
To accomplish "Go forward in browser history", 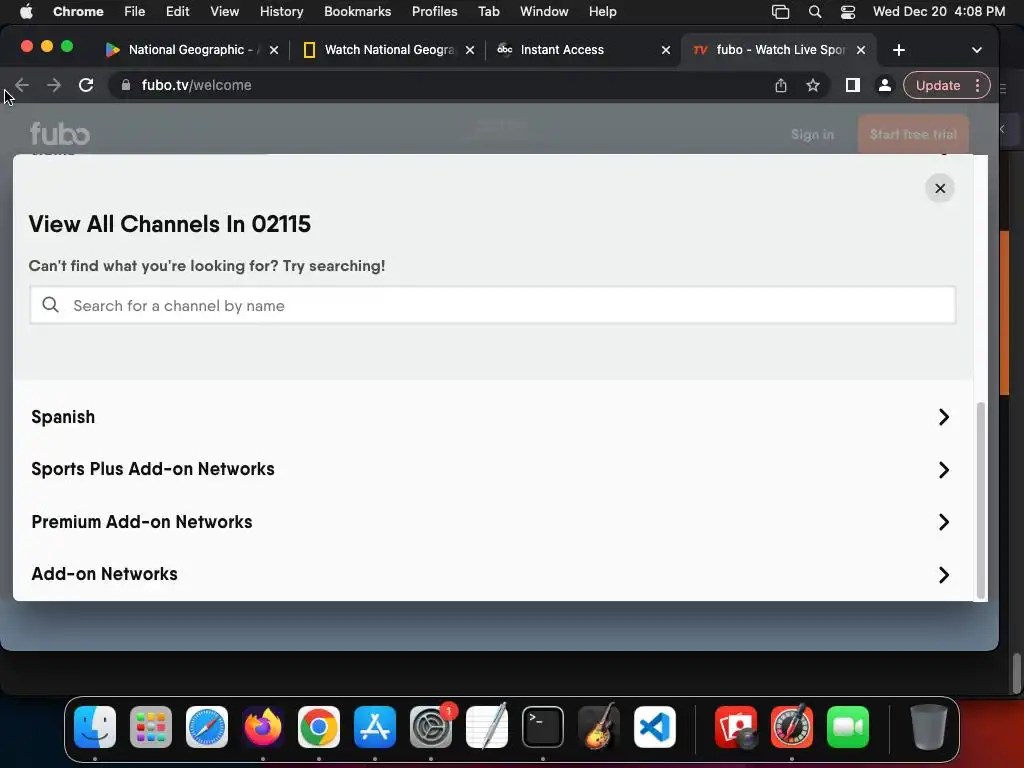I will [54, 85].
